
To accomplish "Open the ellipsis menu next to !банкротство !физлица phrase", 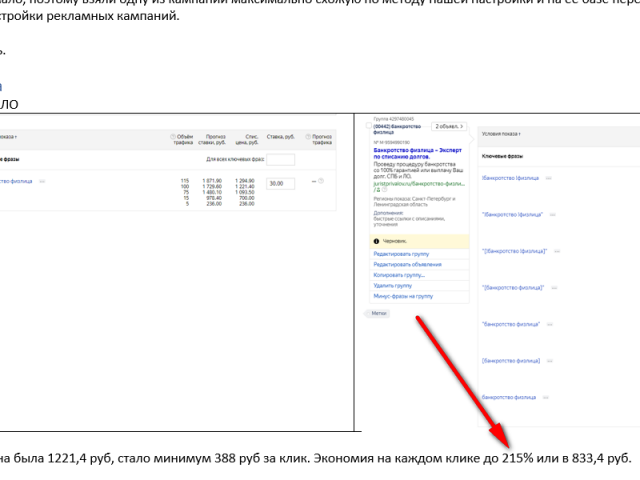I will coord(549,178).
